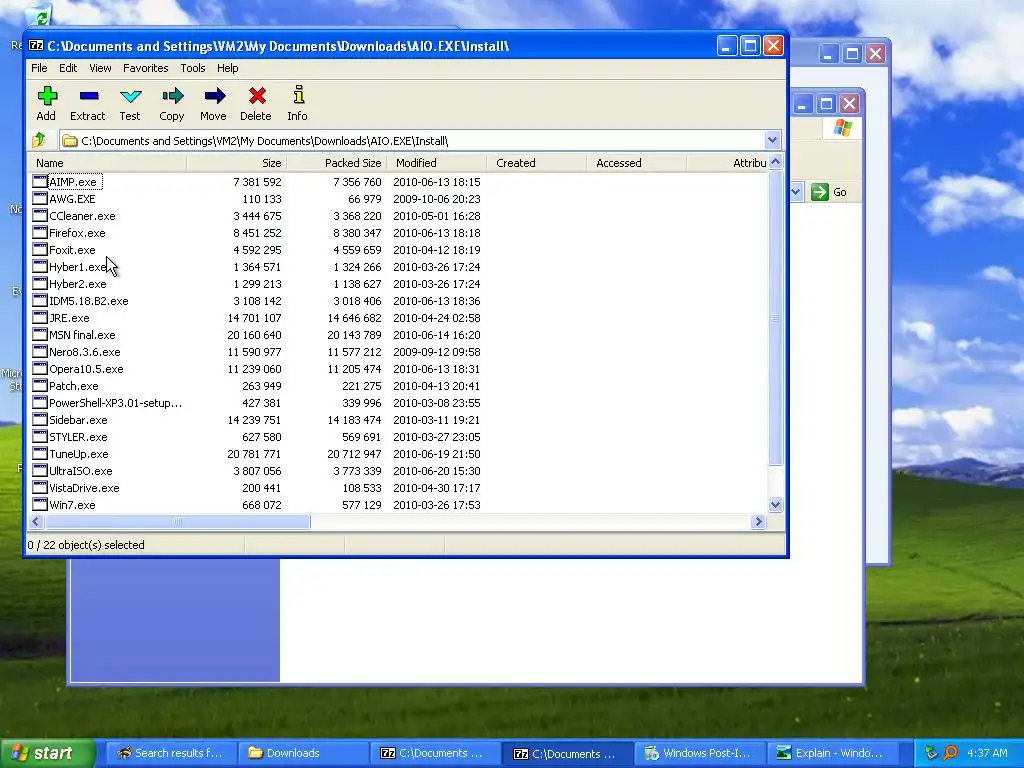
Task: Select the Hyber2.exe file icon
Action: point(40,283)
